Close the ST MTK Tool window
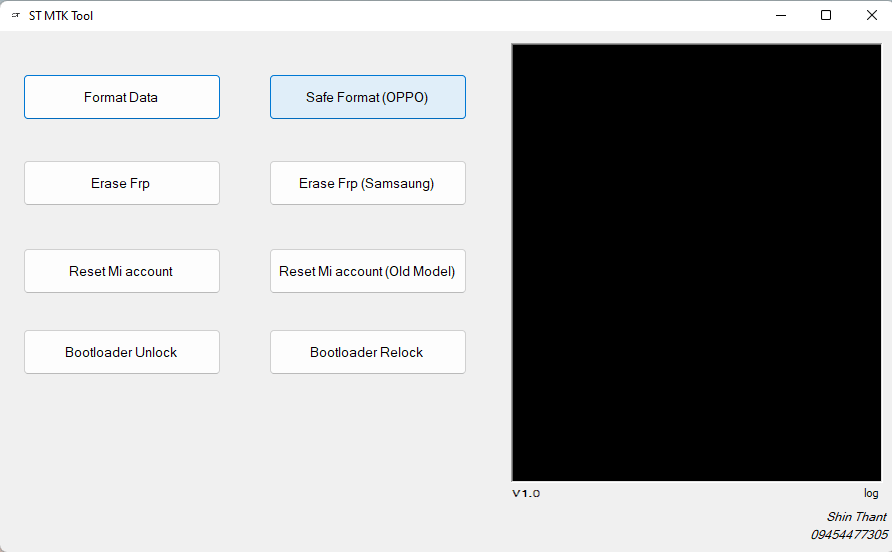892x552 pixels. coord(871,15)
